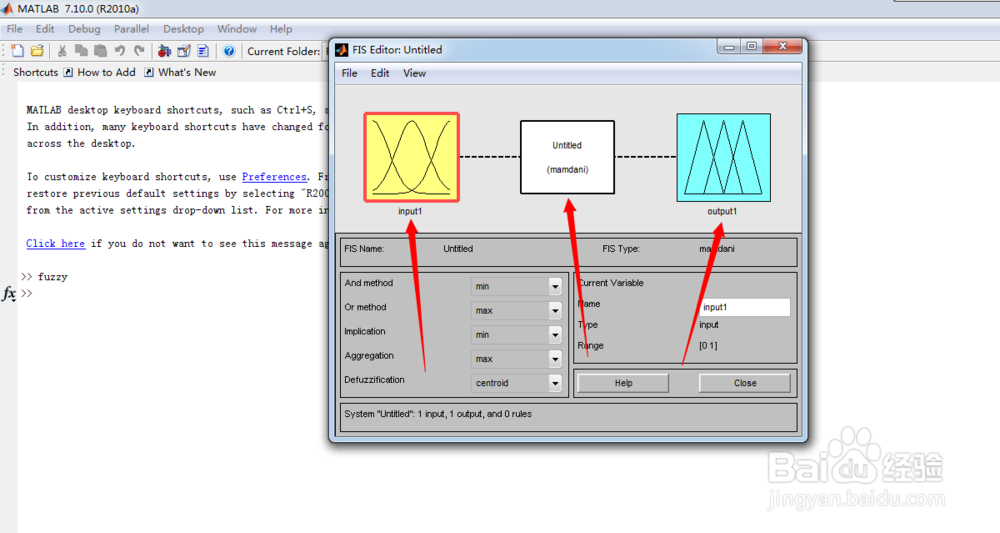Image resolution: width=1000 pixels, height=533 pixels.
Task: Open the MATLAB Help menu
Action: coord(281,29)
